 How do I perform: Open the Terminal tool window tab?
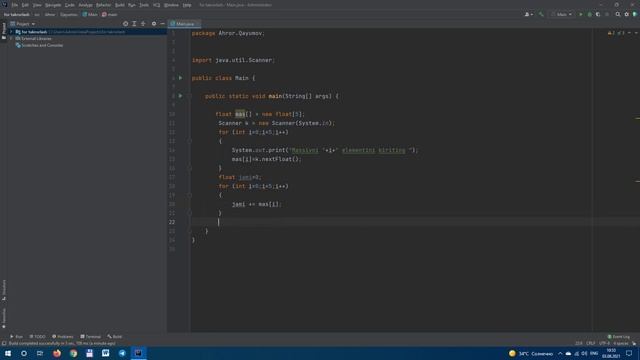pos(90,337)
